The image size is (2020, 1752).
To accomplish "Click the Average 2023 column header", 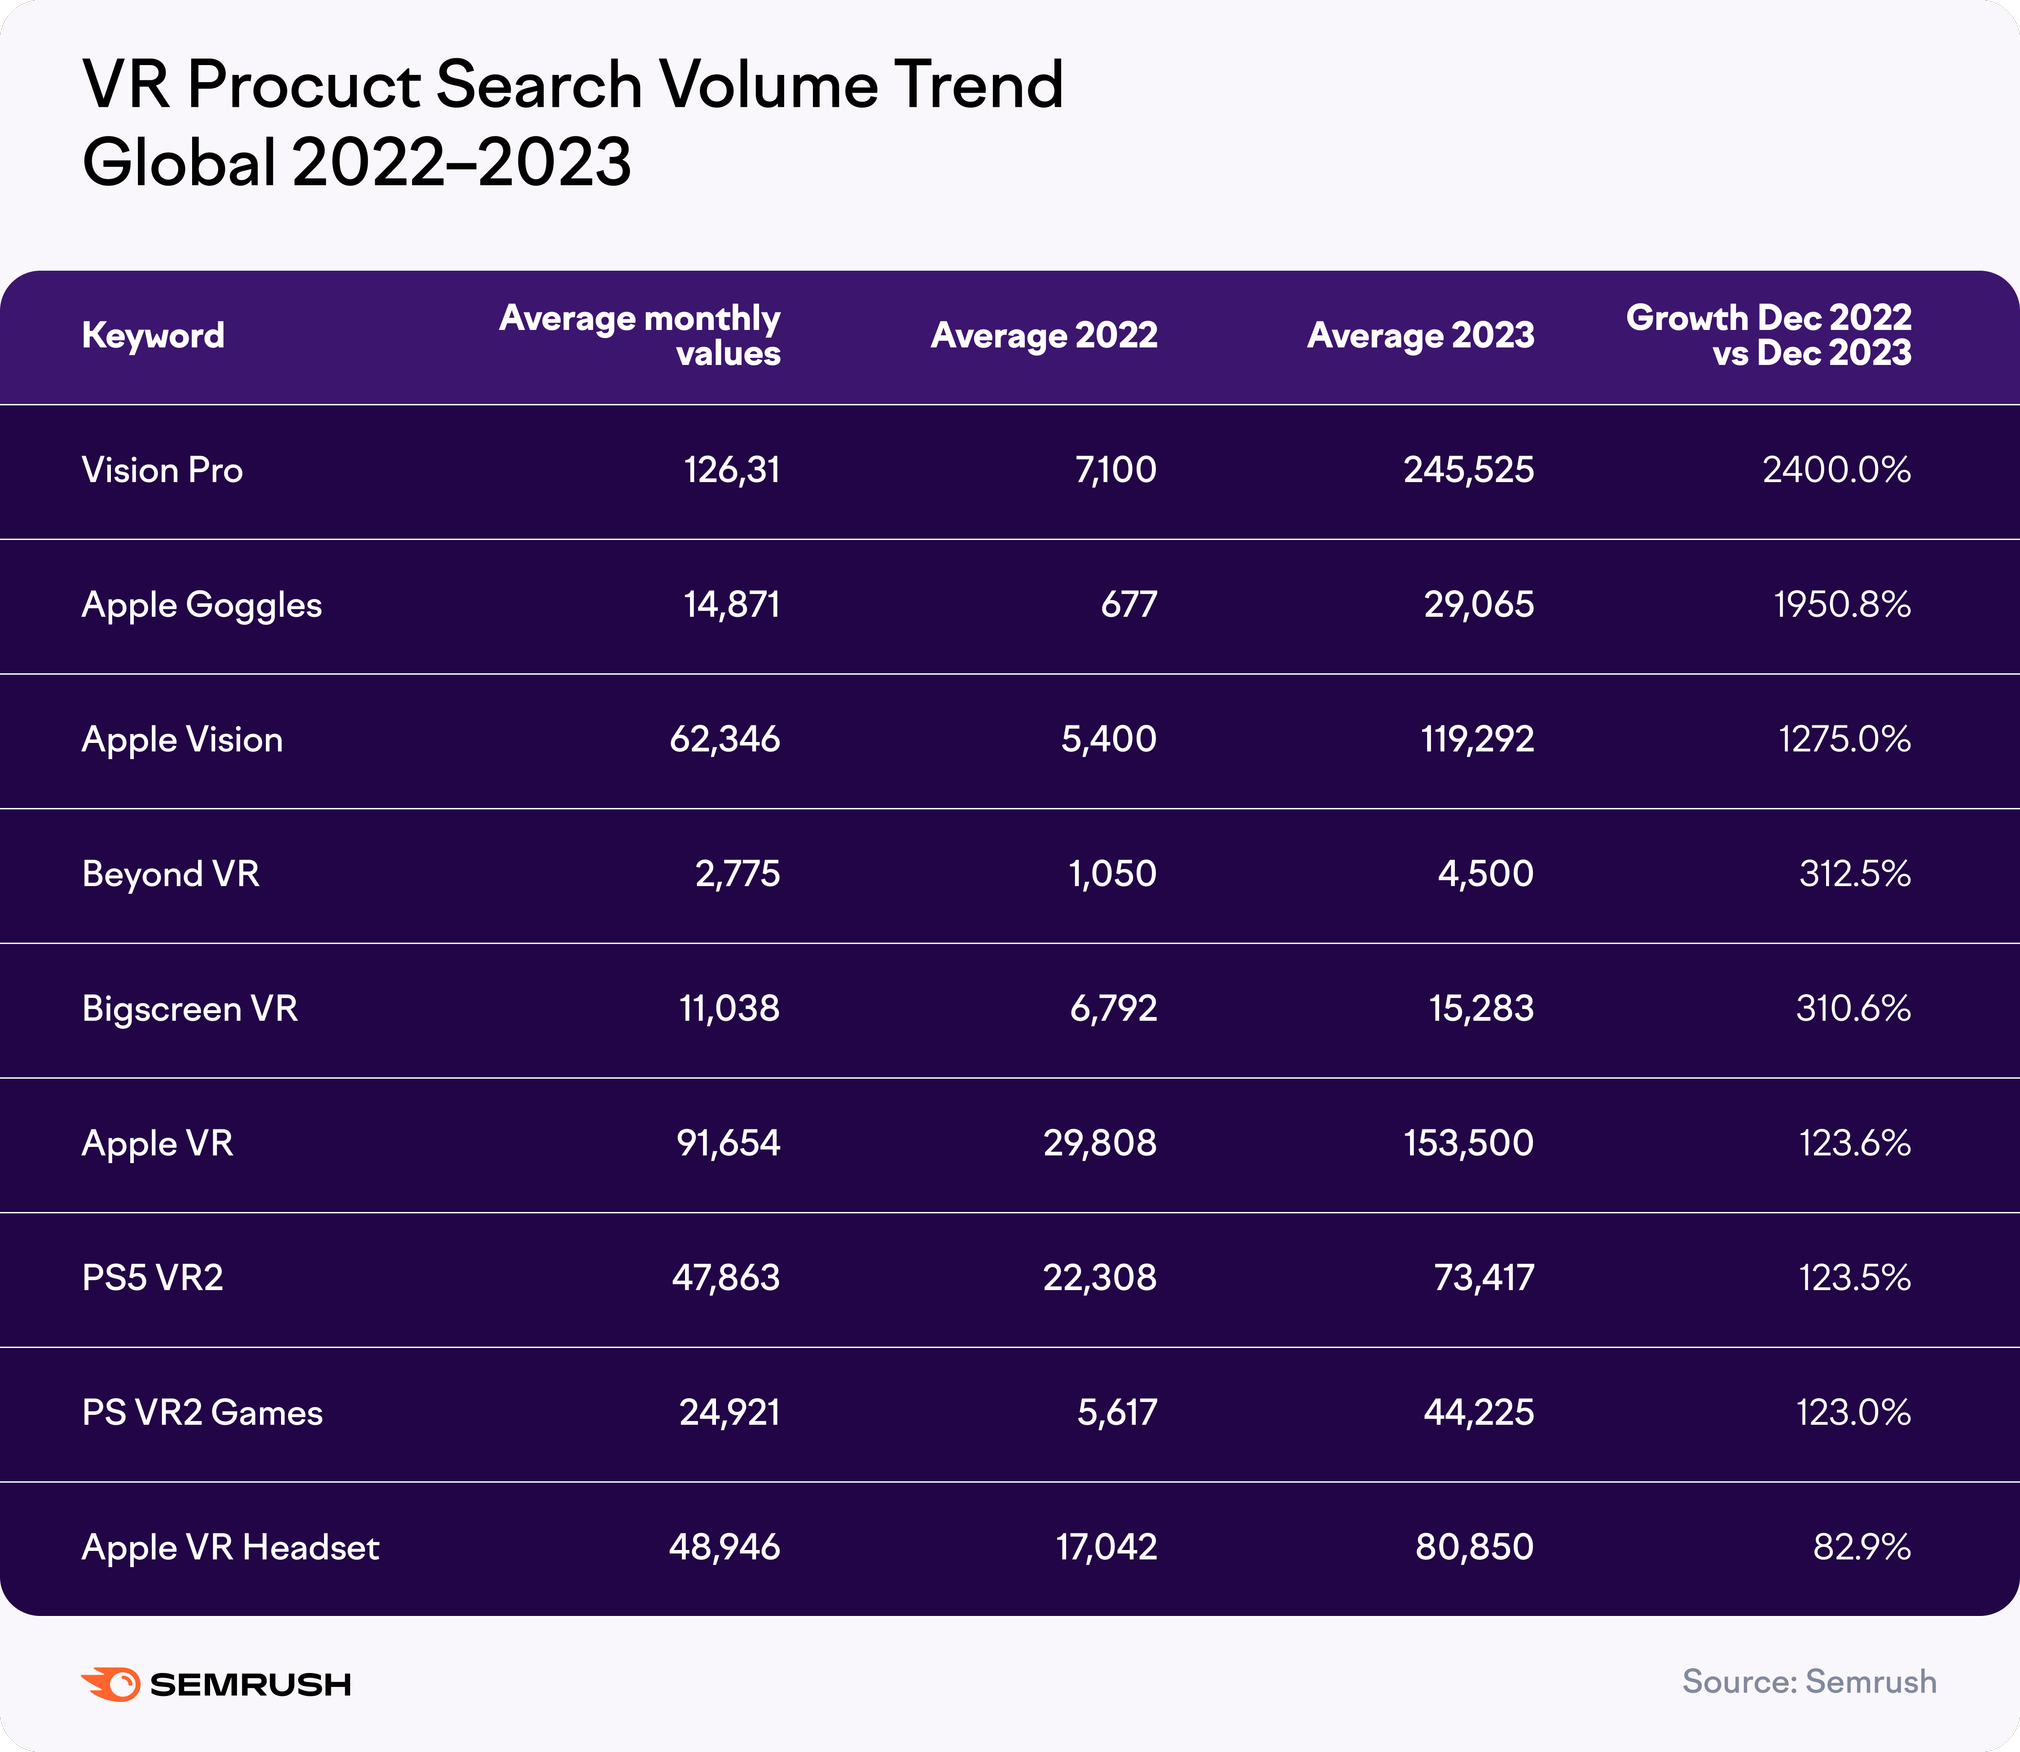I will [x=1420, y=335].
